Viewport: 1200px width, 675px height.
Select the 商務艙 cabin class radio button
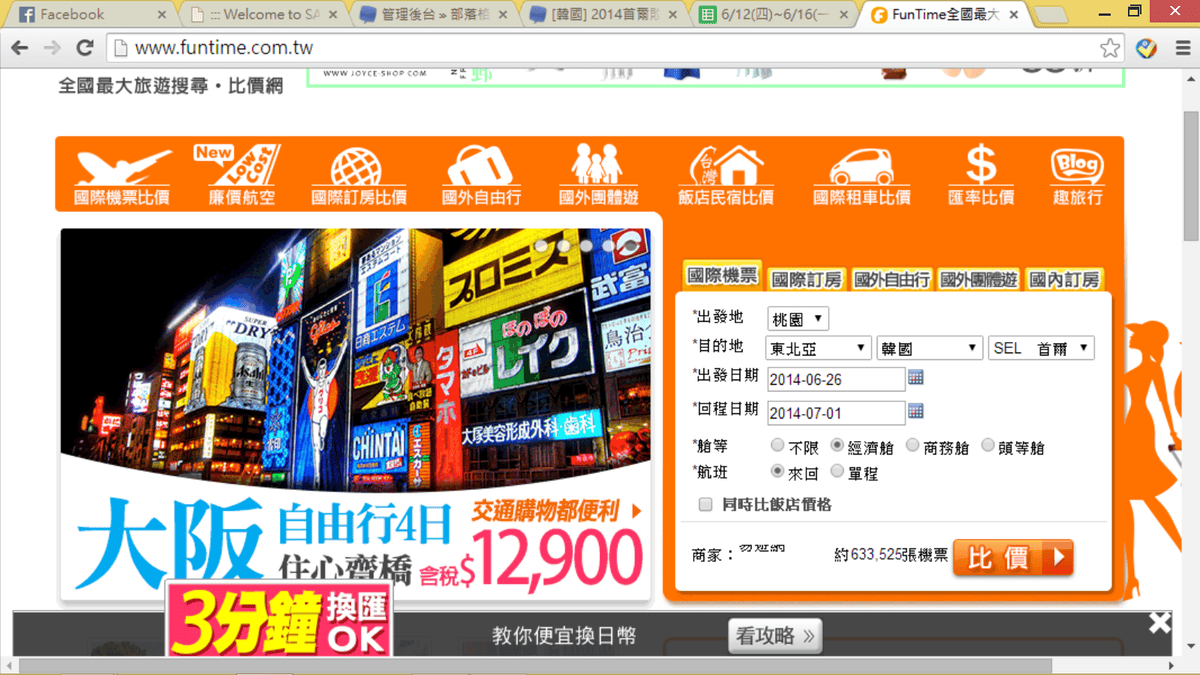click(913, 446)
